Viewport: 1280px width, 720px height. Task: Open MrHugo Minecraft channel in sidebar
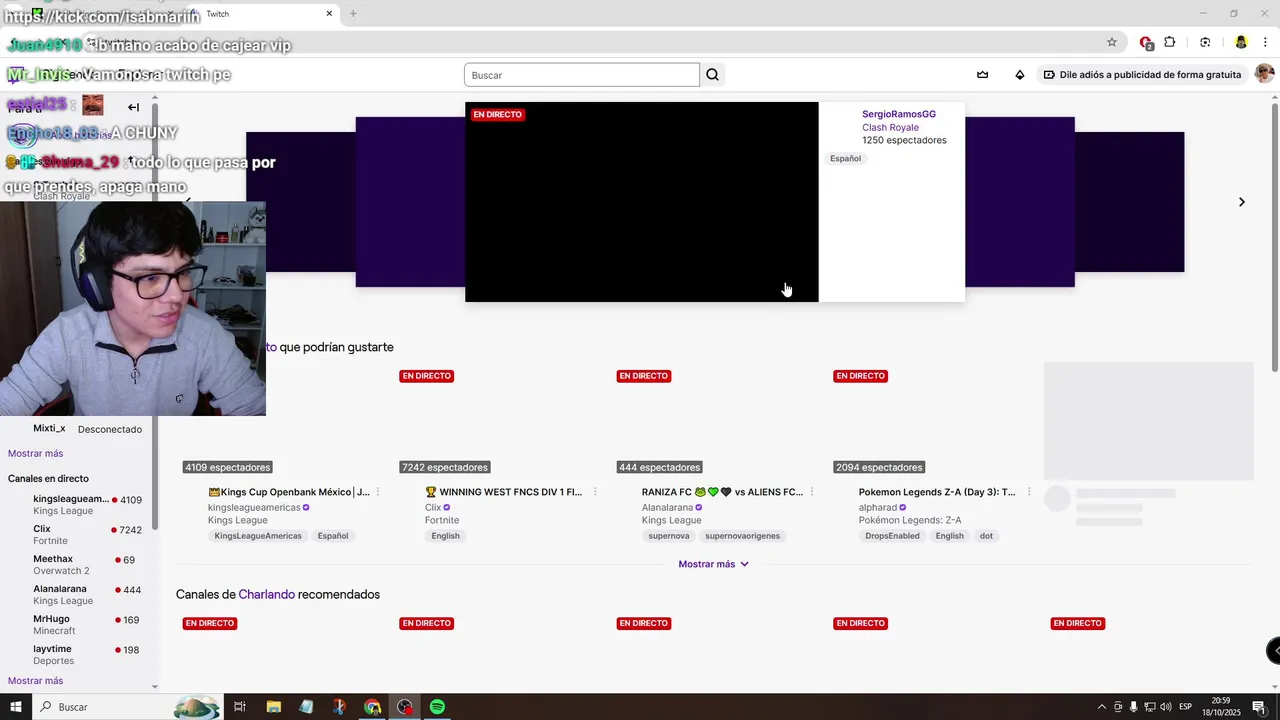click(x=75, y=625)
